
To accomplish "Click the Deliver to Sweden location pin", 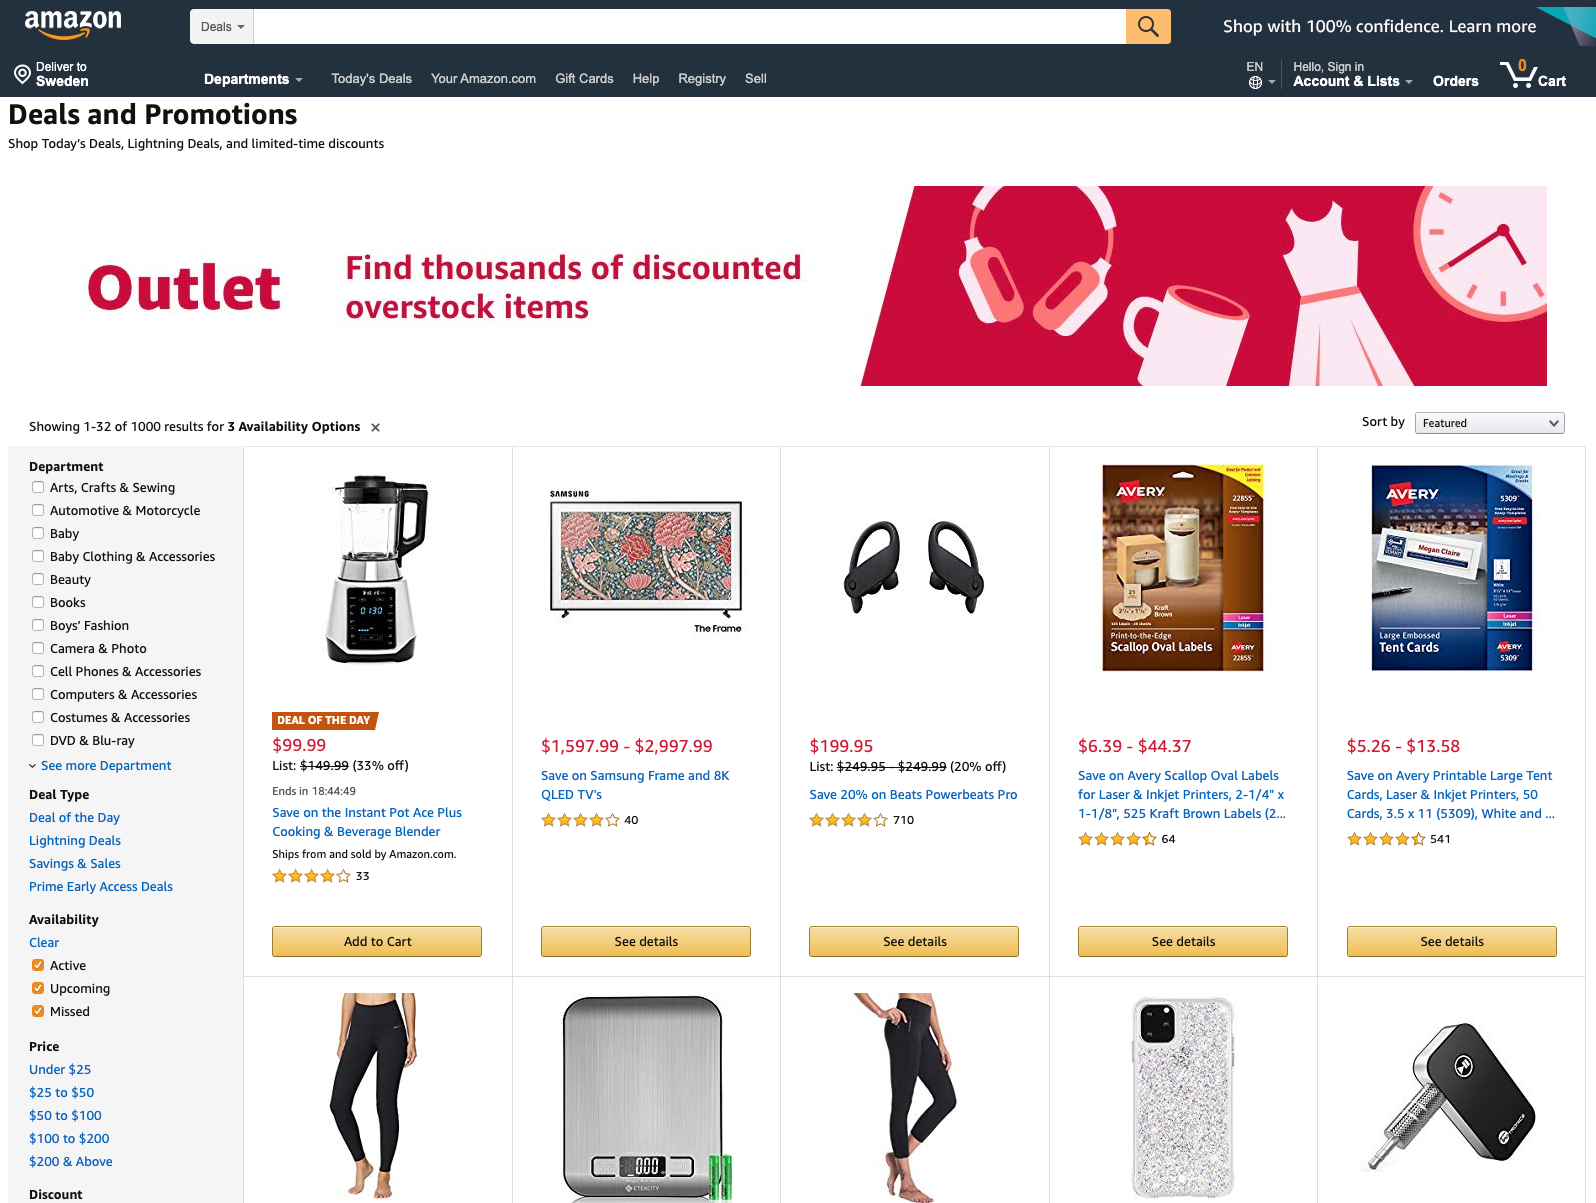I will tap(22, 74).
